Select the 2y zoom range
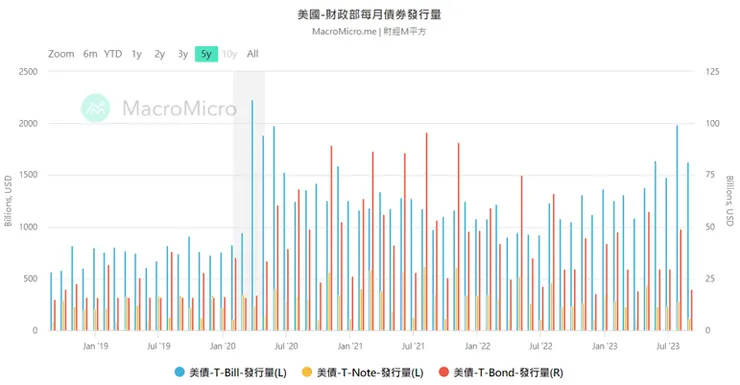Image resolution: width=740 pixels, height=385 pixels. pyautogui.click(x=160, y=54)
